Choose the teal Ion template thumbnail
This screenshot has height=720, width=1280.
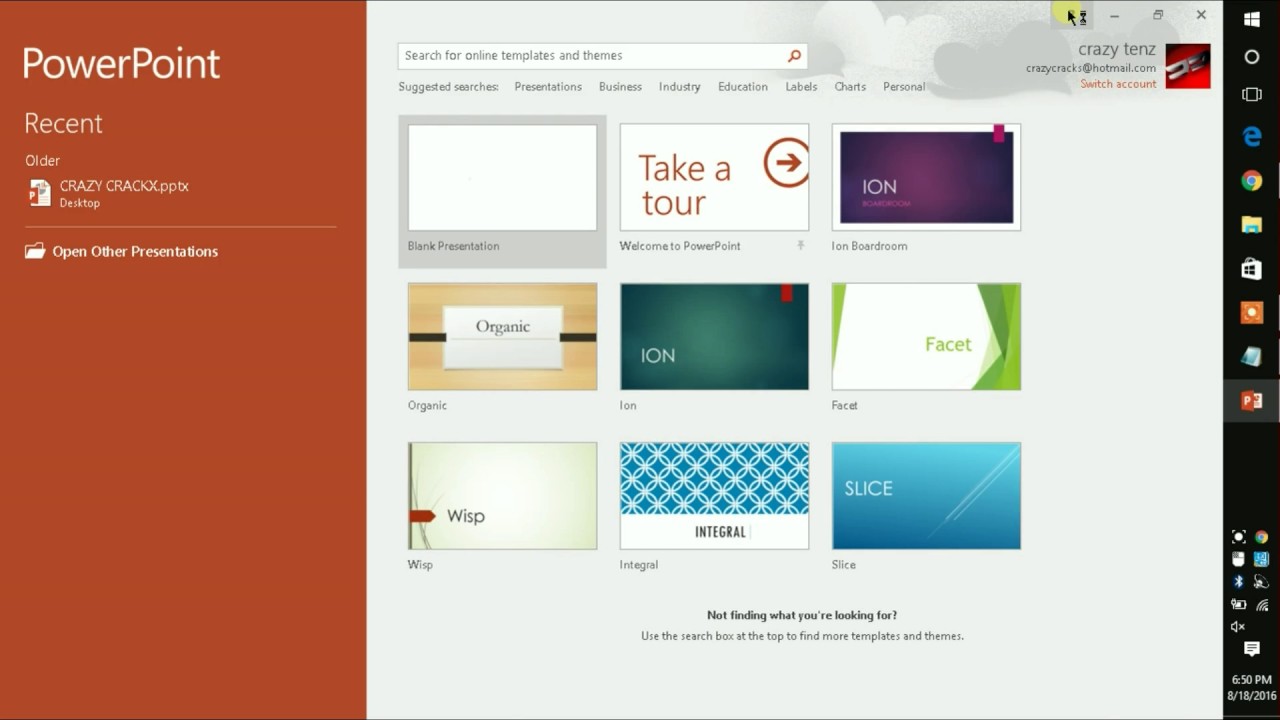tap(714, 336)
